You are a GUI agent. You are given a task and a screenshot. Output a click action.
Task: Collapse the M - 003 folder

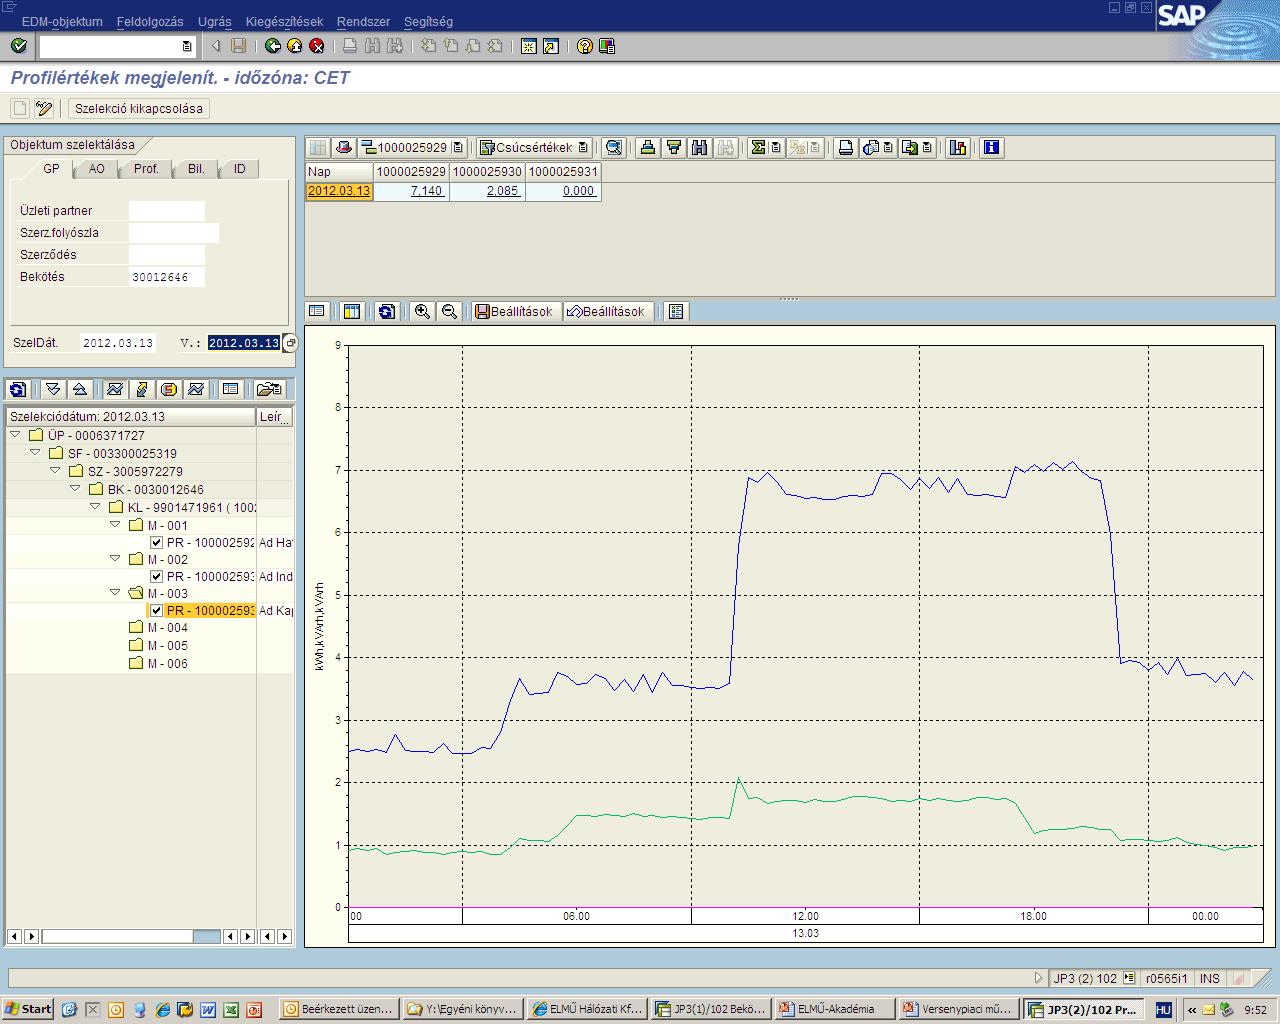[115, 592]
